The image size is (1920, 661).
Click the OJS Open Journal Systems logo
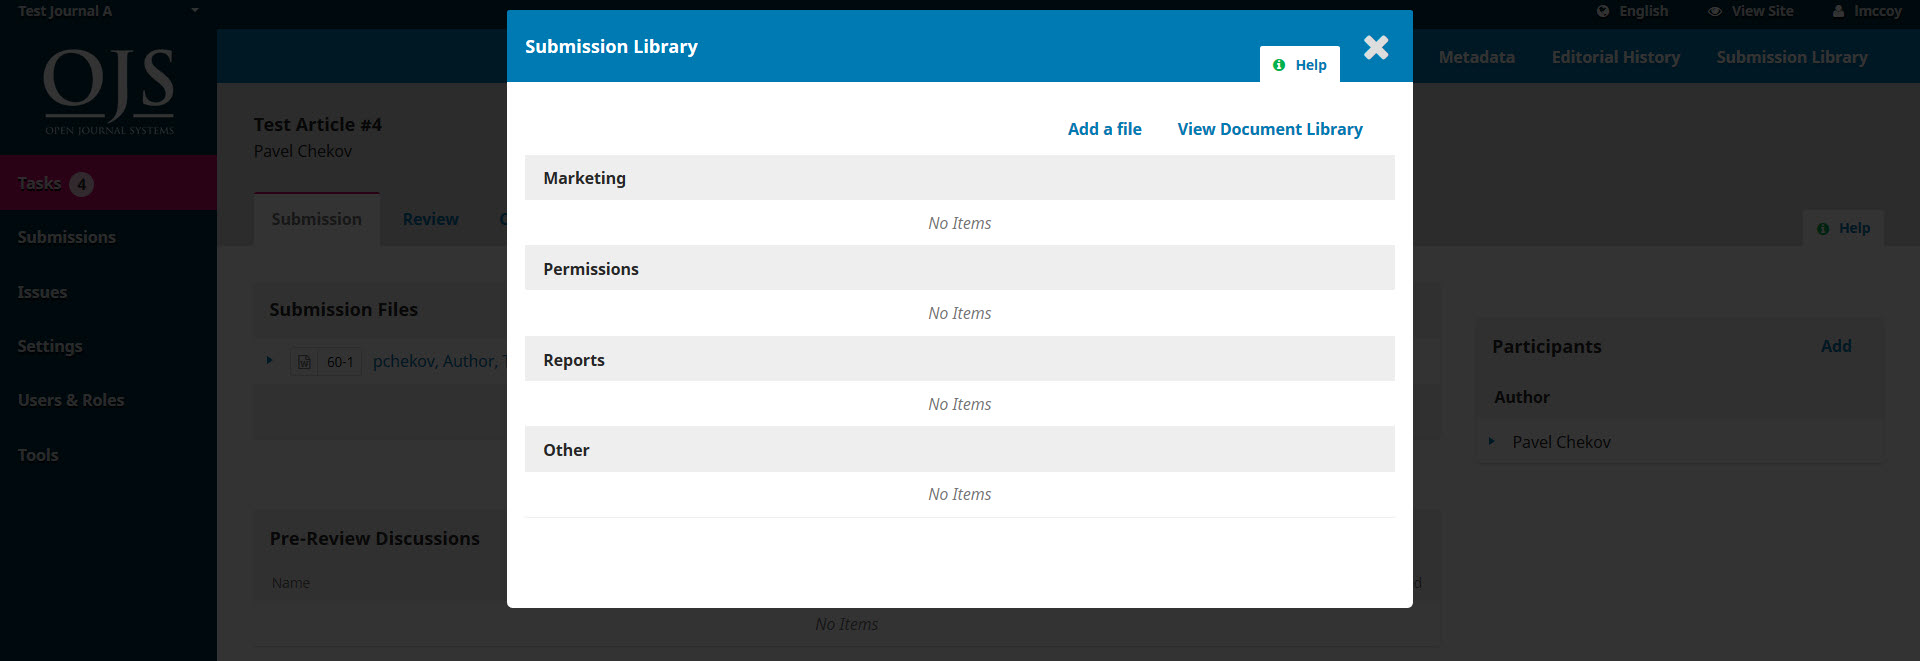tap(109, 91)
